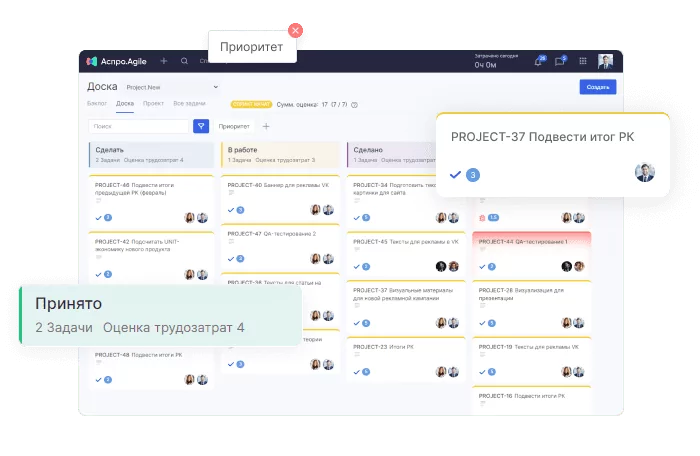Toggle the checkmark on PROJECT-37 popup card
Screen dimensions: 700x456
coord(455,174)
